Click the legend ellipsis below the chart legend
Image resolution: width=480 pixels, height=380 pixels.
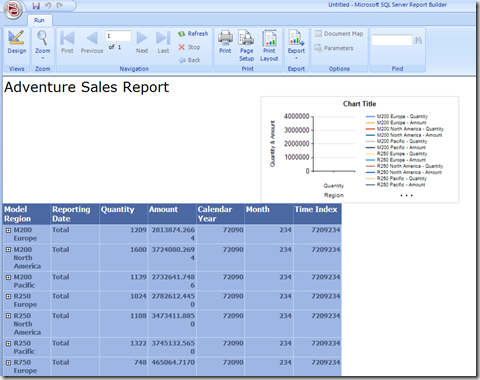tap(406, 195)
